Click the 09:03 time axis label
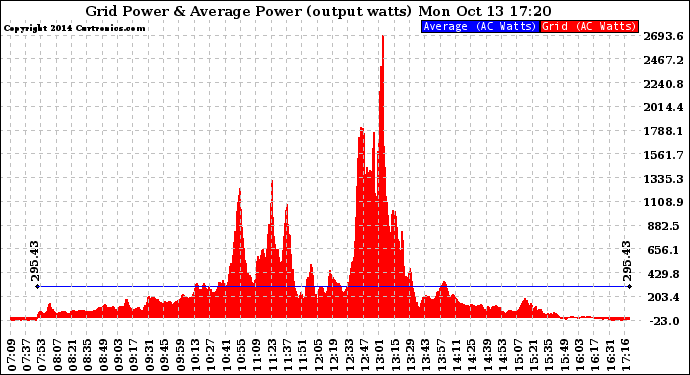The height and width of the screenshot is (375, 690). tap(118, 354)
